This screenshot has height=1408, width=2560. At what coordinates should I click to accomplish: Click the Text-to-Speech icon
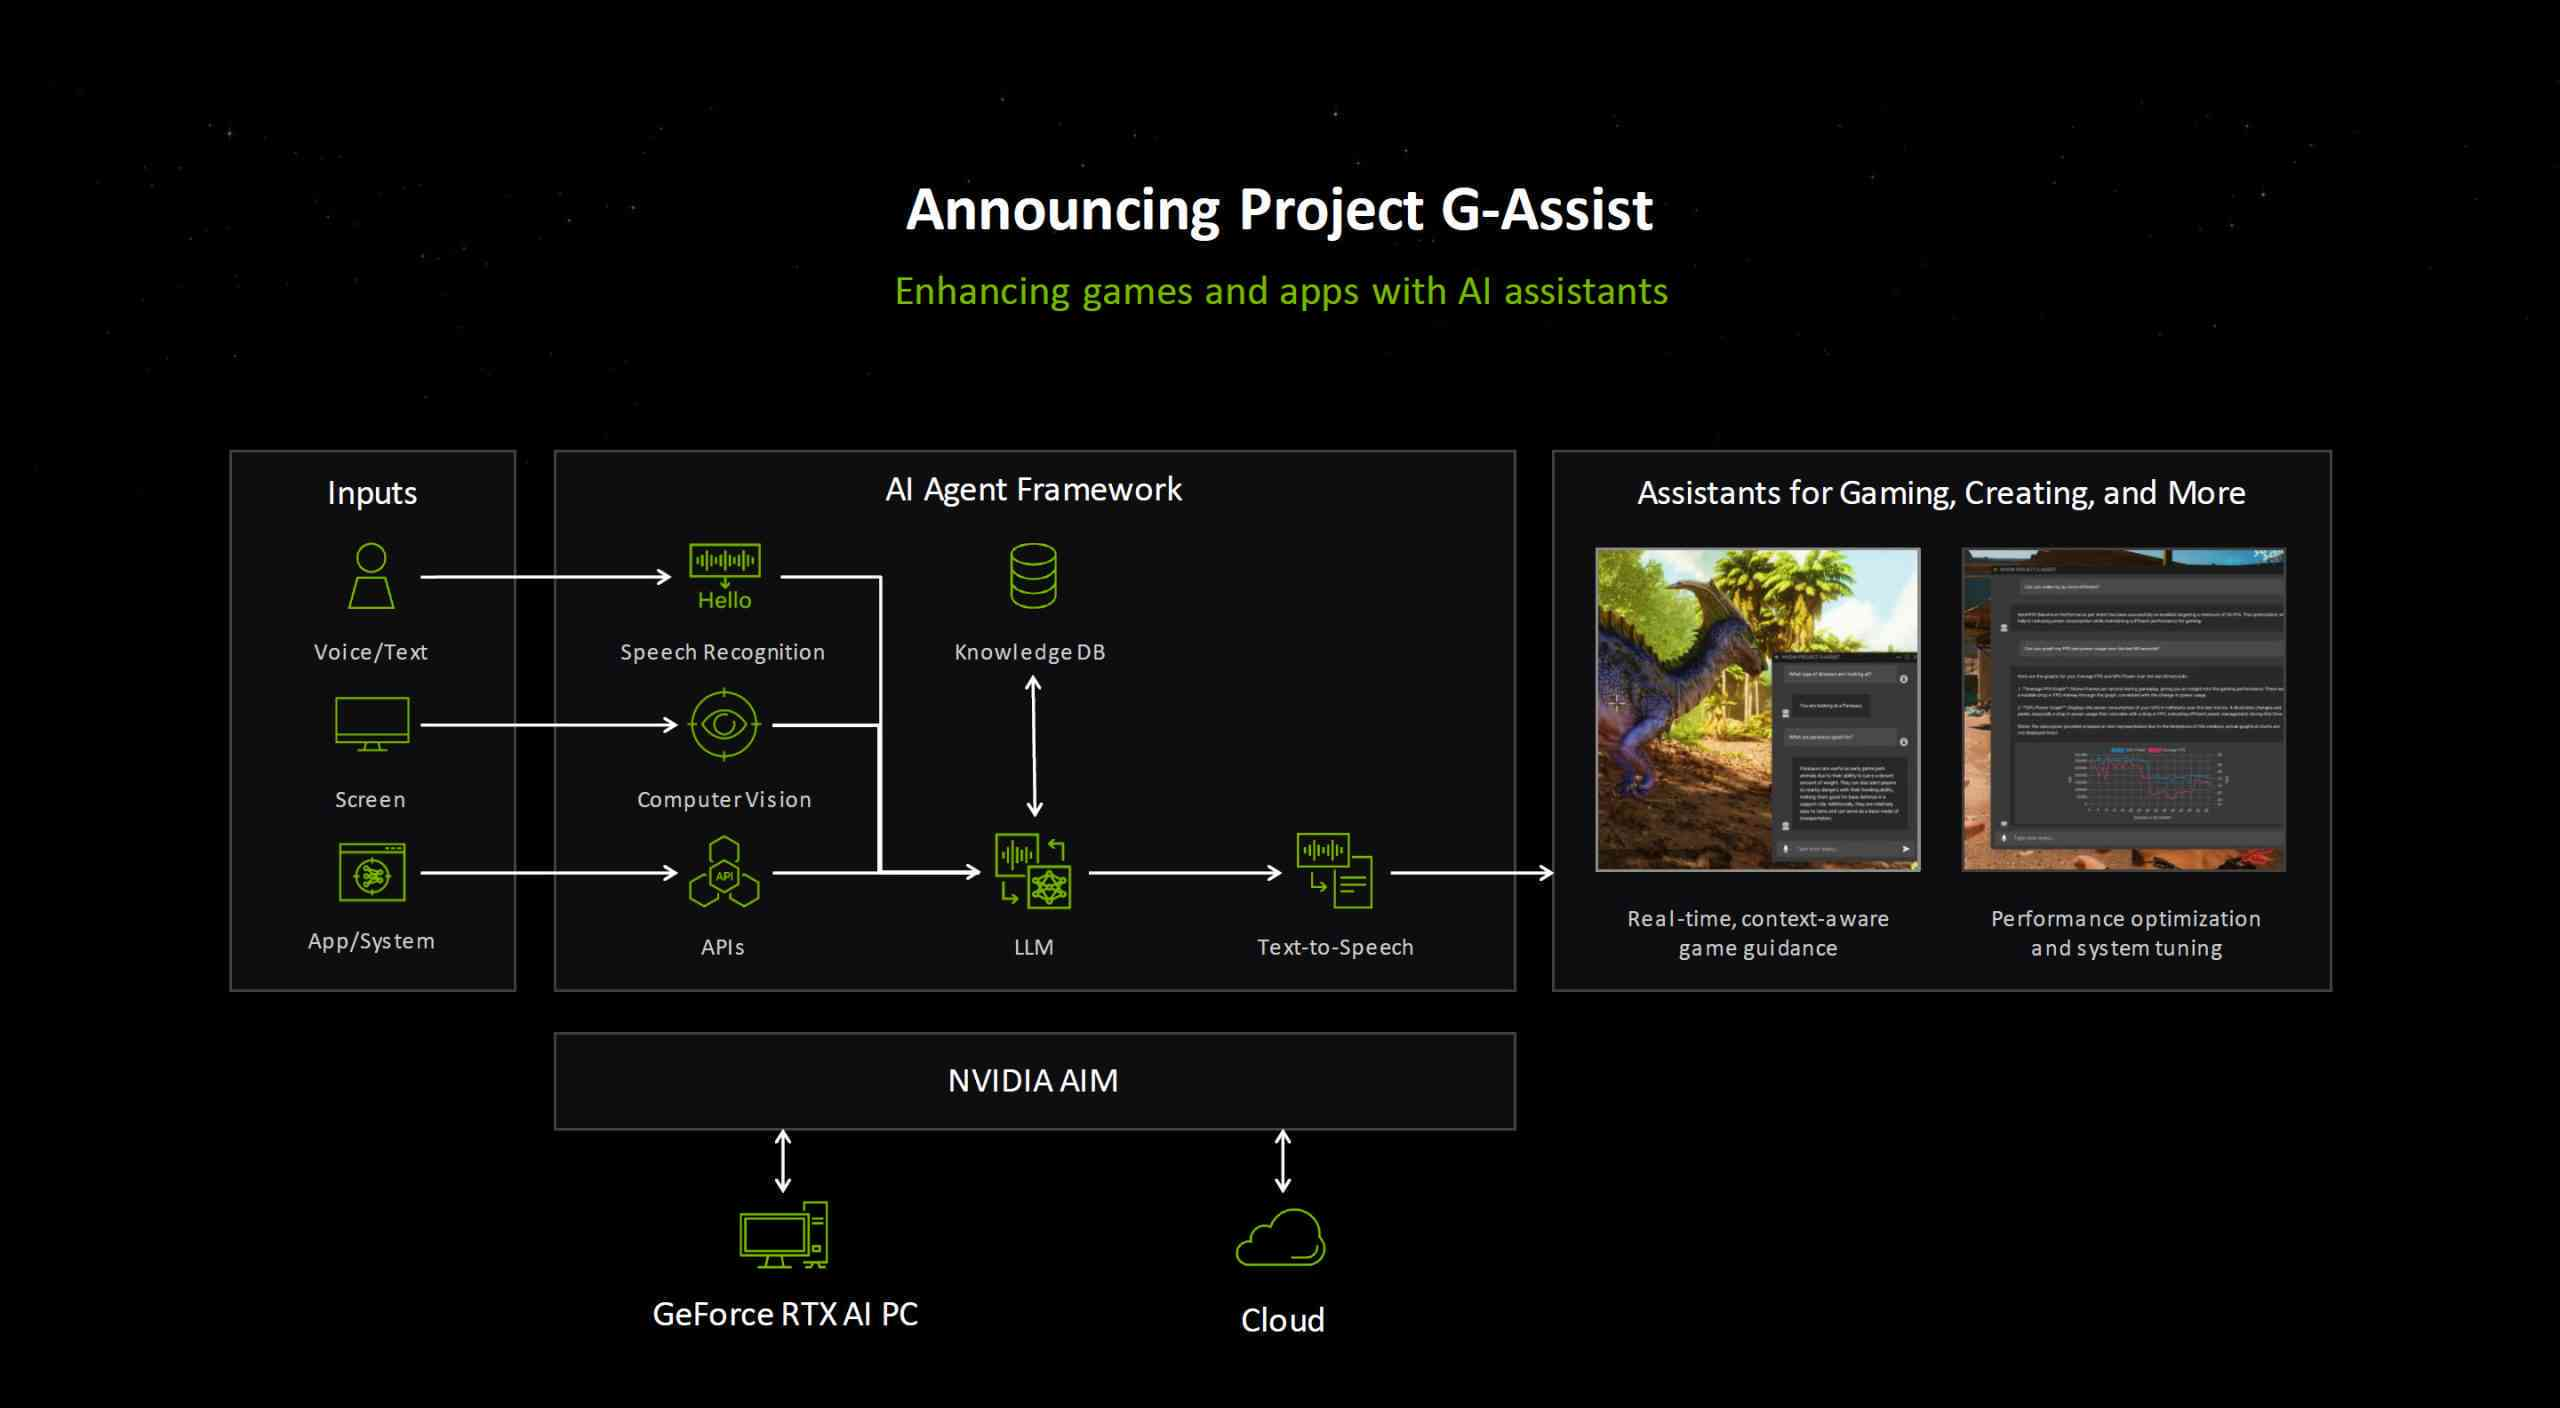(x=1334, y=871)
